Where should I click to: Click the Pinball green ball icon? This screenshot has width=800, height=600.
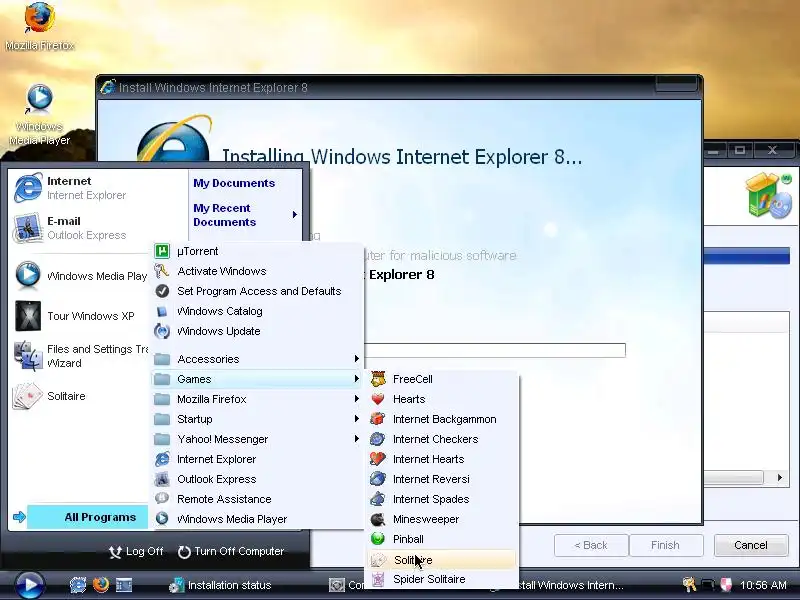click(x=378, y=539)
